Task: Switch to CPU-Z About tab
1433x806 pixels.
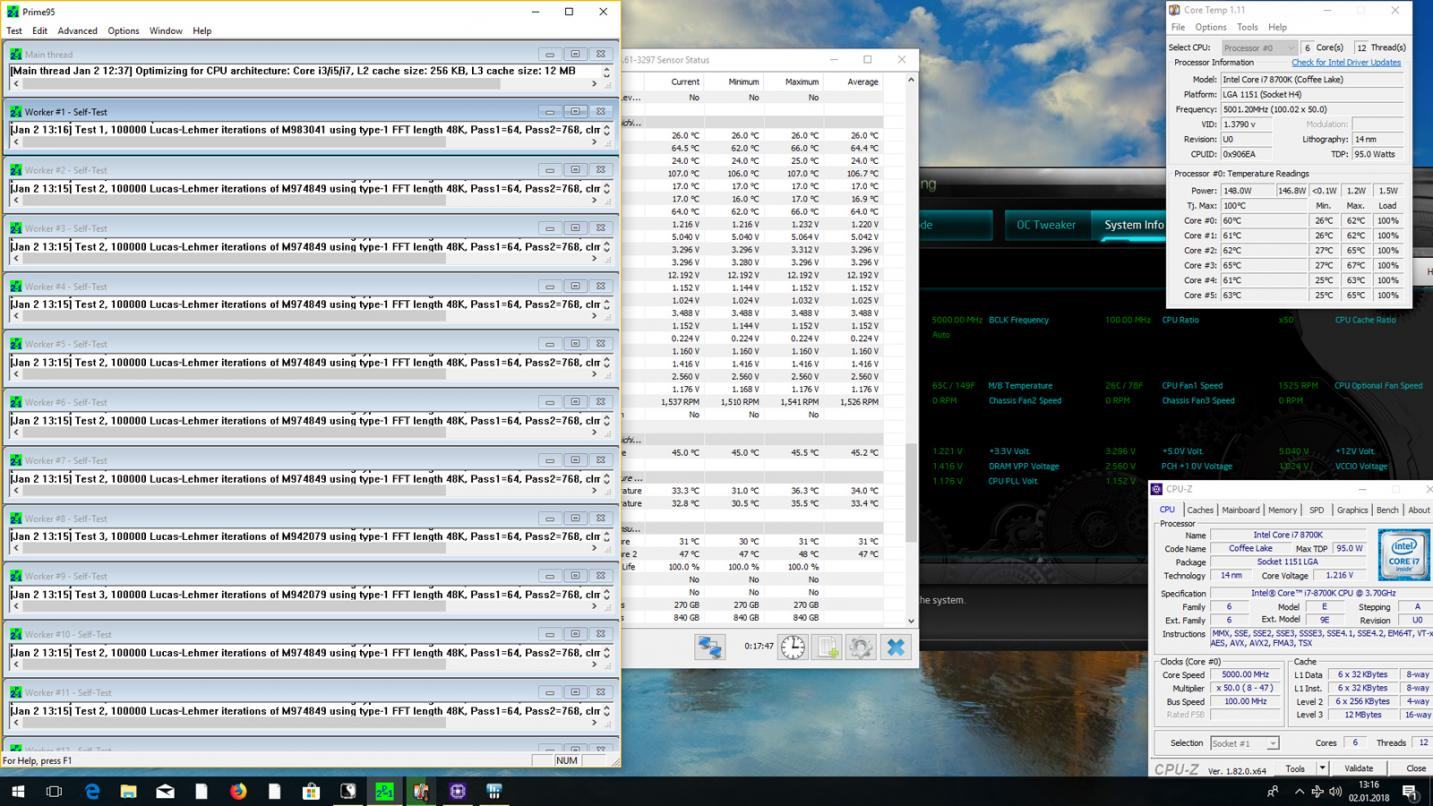Action: click(x=1418, y=510)
